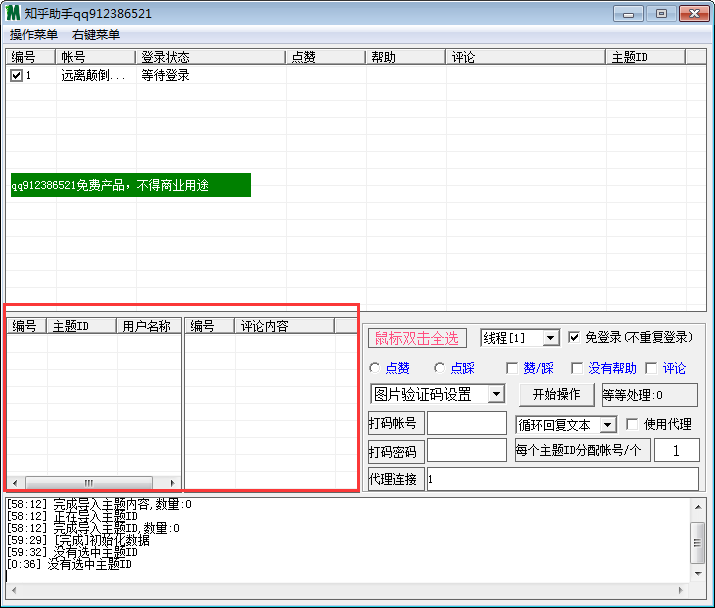The width and height of the screenshot is (715, 608).
Task: Enable 免登录(不重复登录) checkbox
Action: pyautogui.click(x=574, y=337)
